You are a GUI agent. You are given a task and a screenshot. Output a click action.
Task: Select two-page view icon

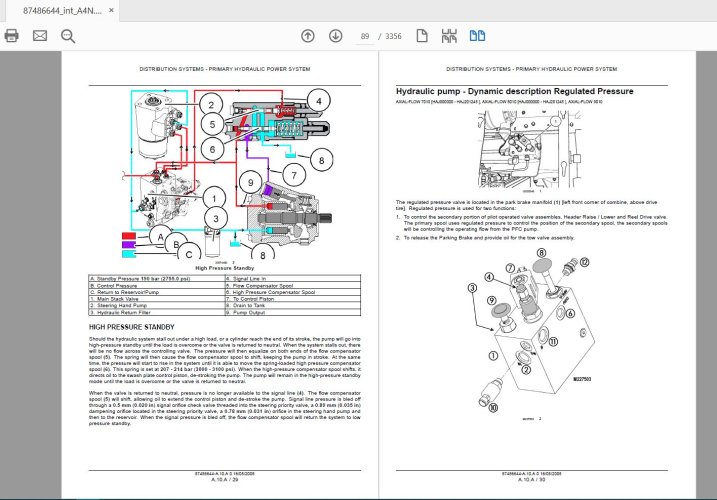[477, 36]
